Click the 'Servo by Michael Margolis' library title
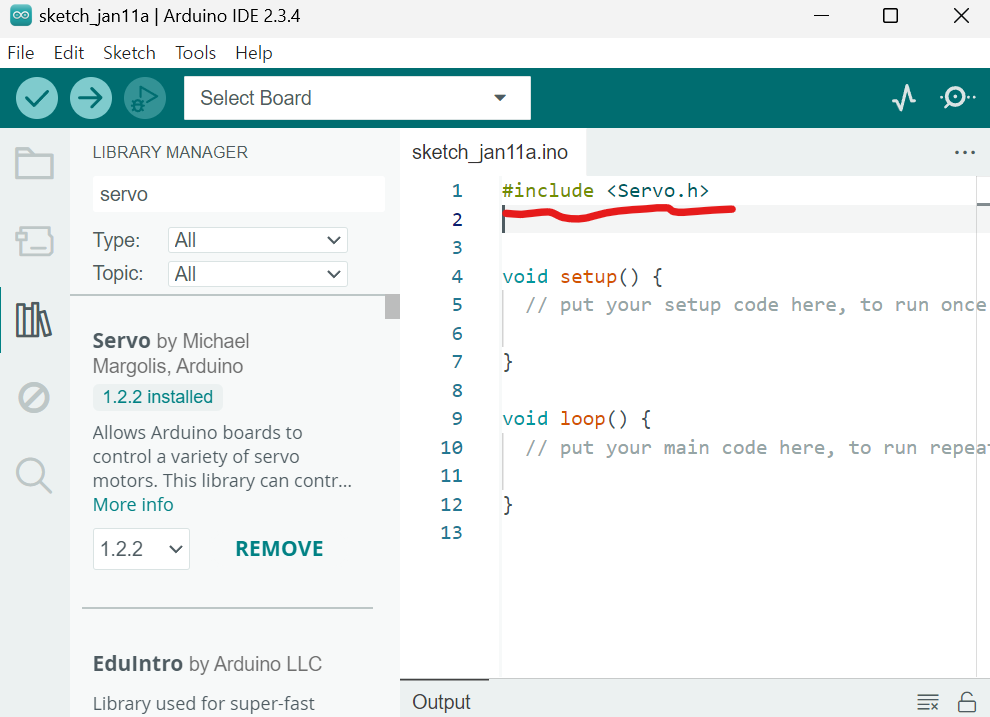This screenshot has height=717, width=990. 171,353
